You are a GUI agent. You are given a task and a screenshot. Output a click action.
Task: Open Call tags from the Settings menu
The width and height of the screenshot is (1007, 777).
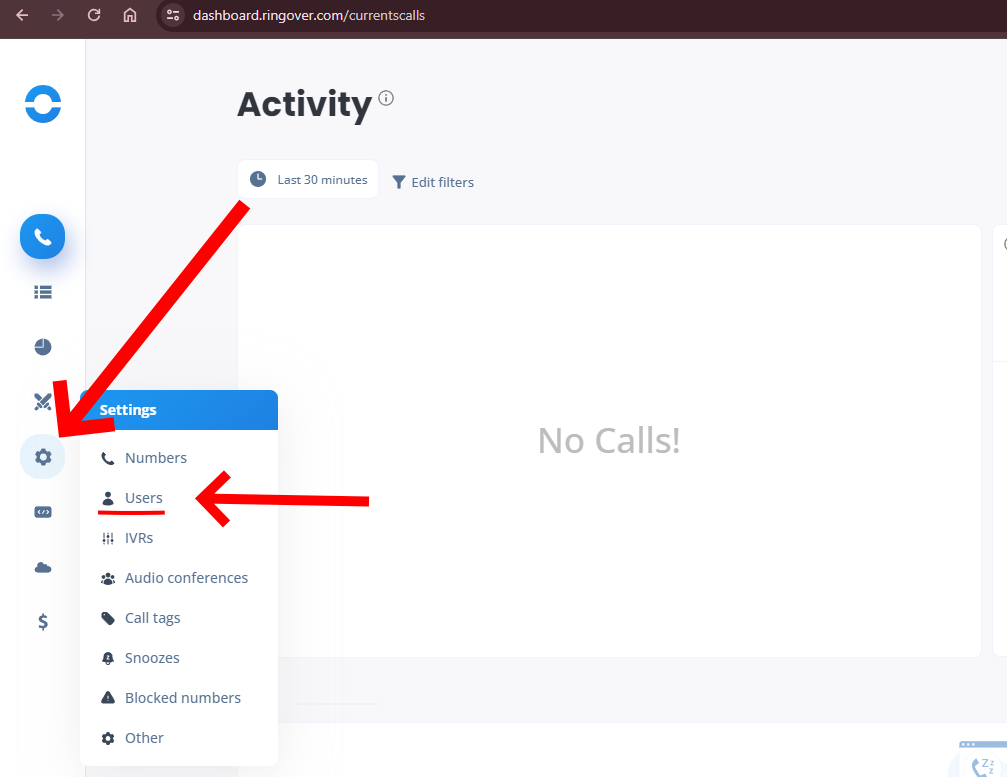(x=152, y=618)
